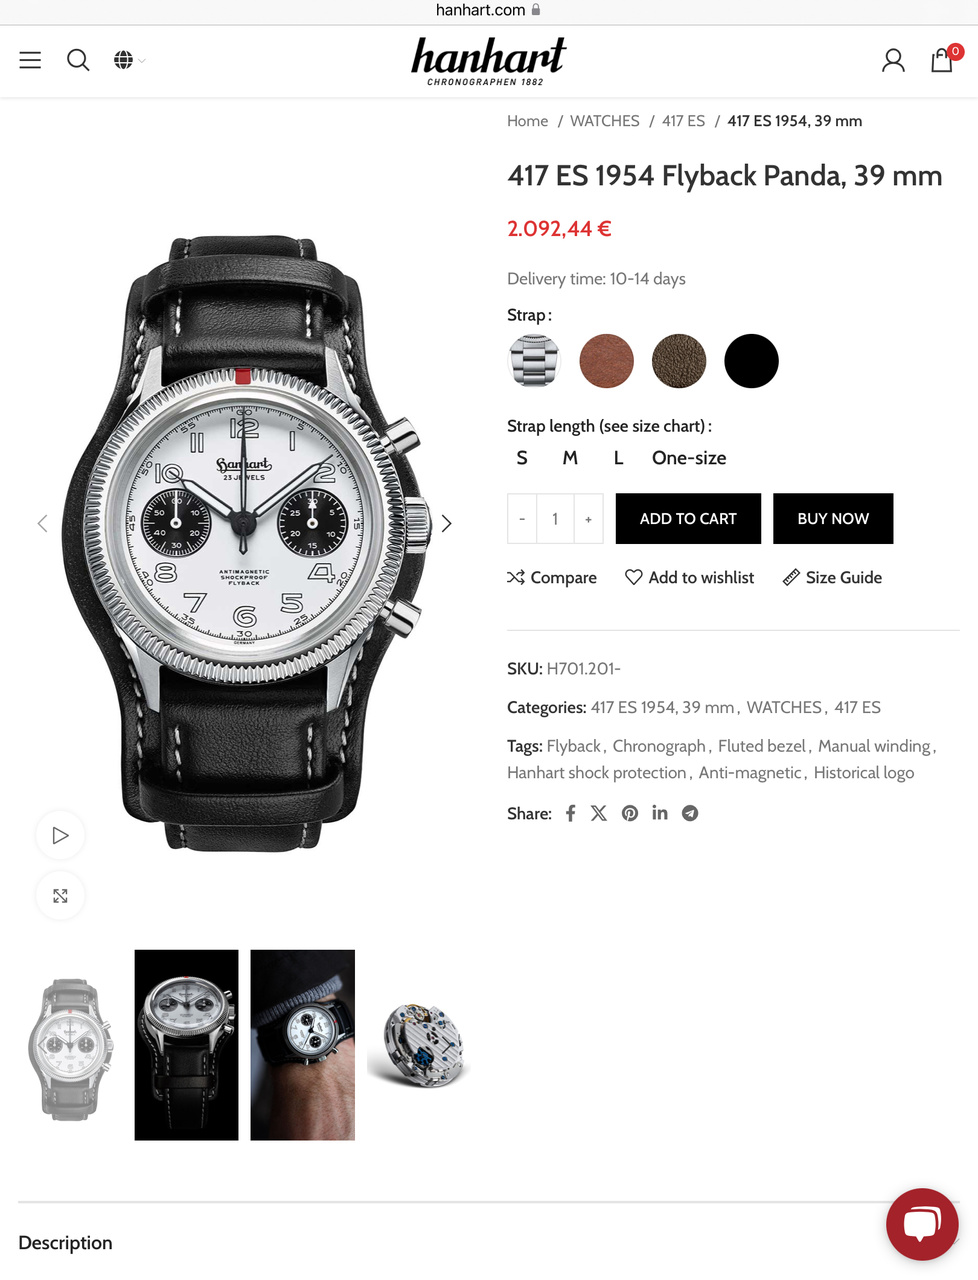Increase quantity with plus button
The width and height of the screenshot is (978, 1280).
[589, 519]
